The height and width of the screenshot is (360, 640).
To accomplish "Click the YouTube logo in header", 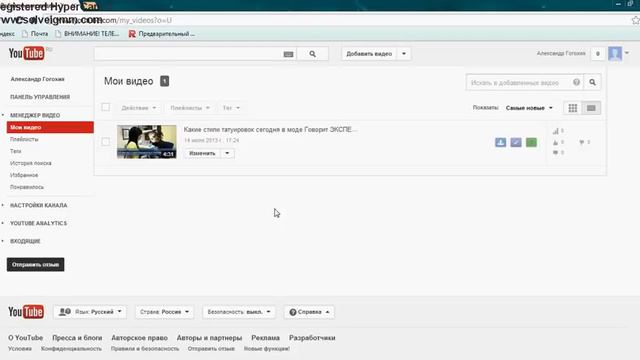I will (x=27, y=53).
